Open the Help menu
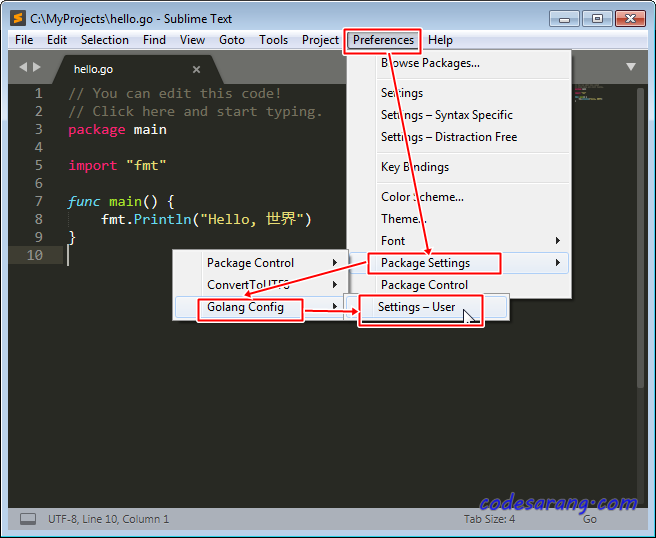 (x=440, y=40)
